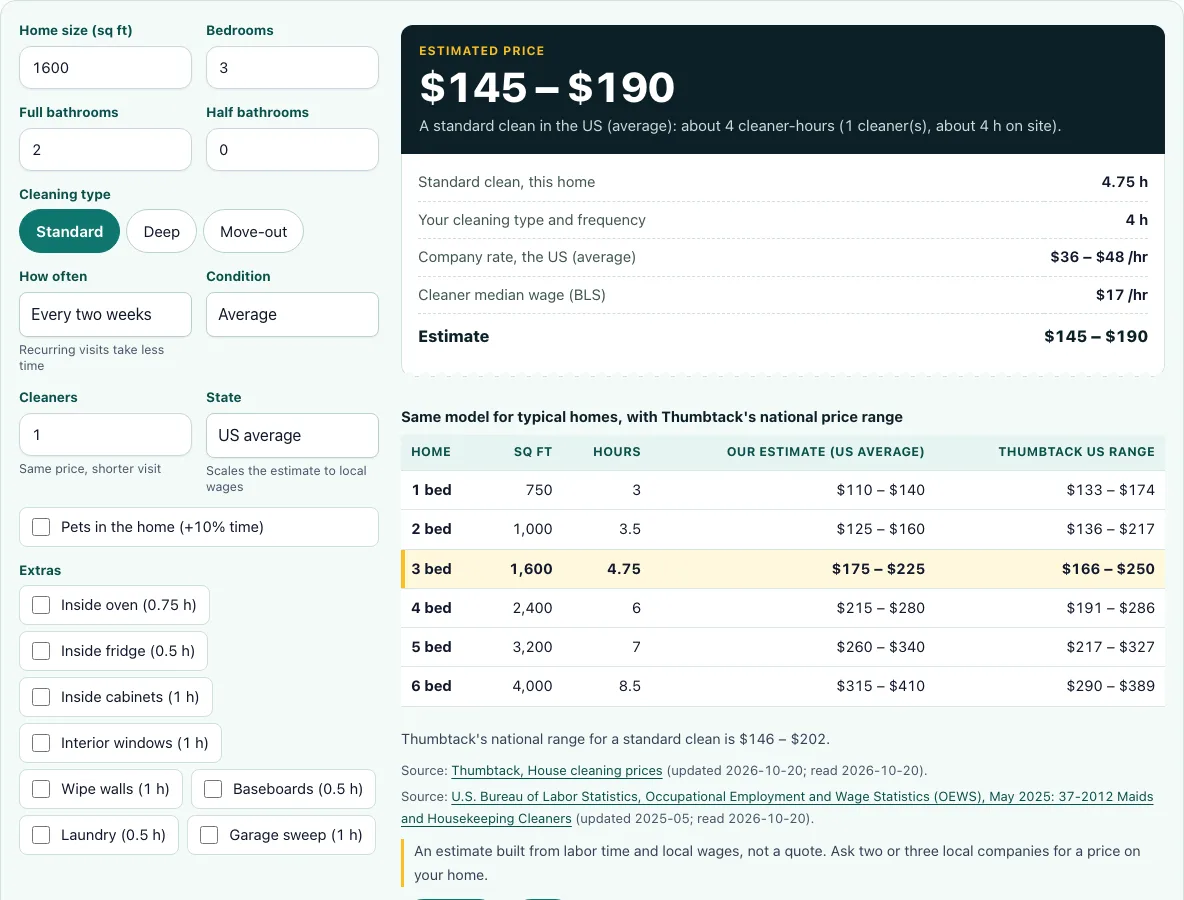Focus the Home size field
This screenshot has width=1184, height=900.
[105, 68]
